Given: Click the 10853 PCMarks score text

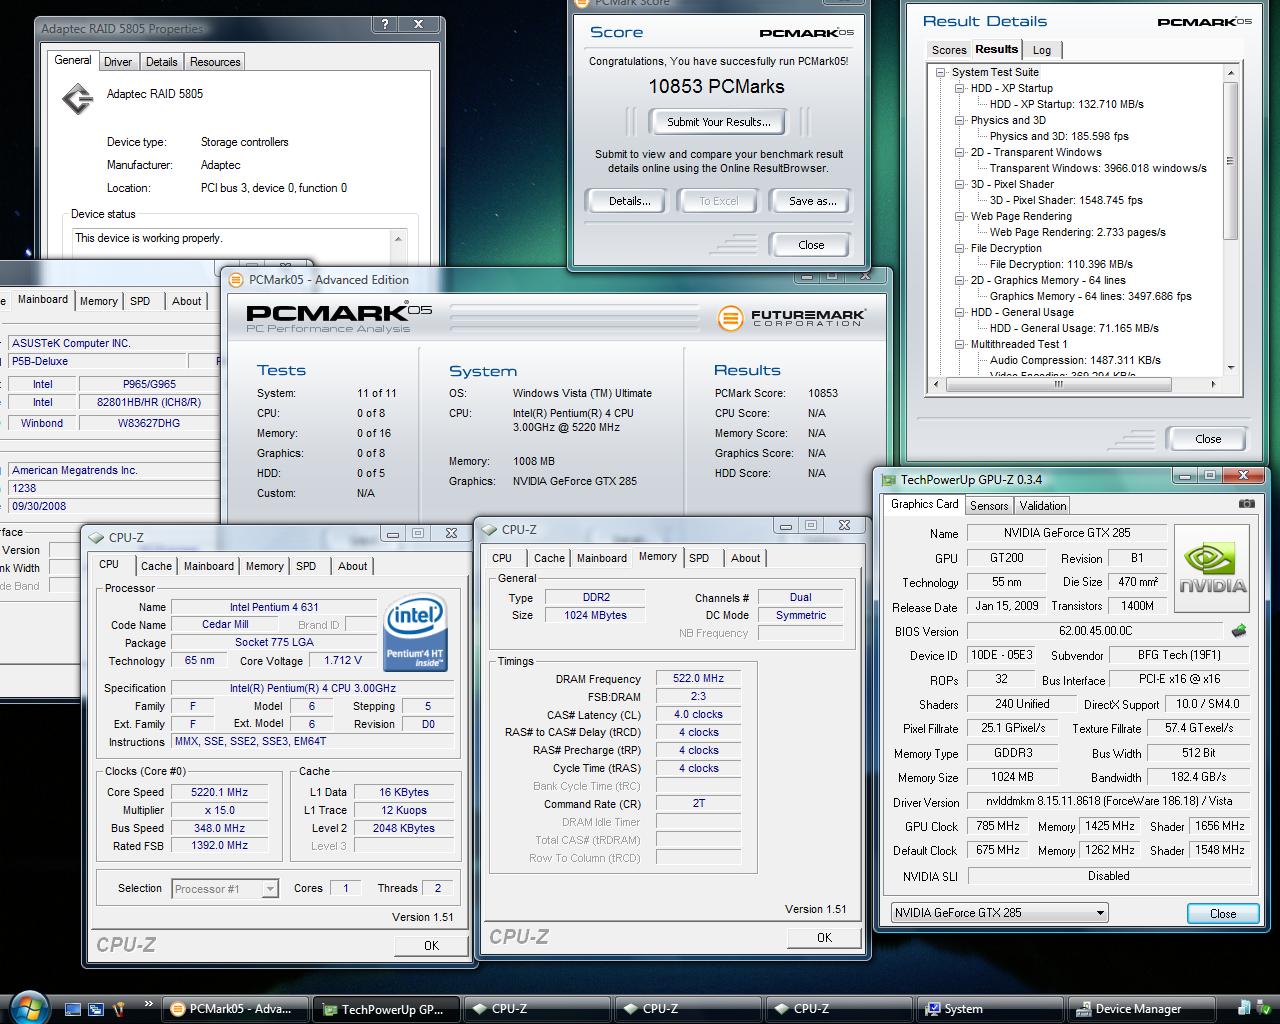Looking at the screenshot, I should (x=716, y=87).
